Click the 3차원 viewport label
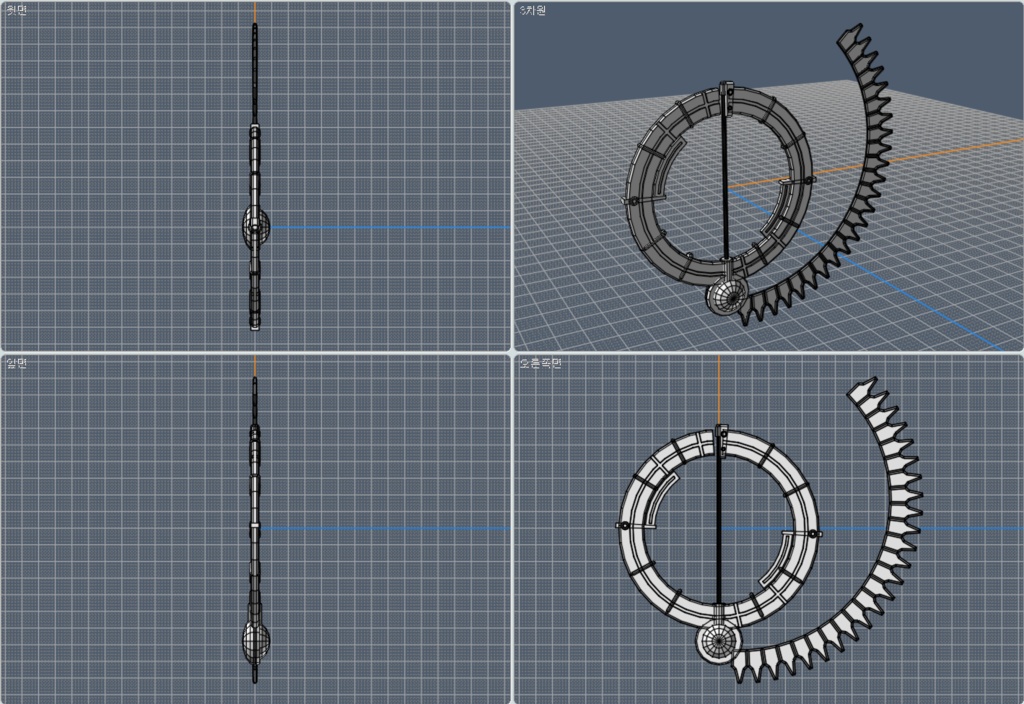 (534, 9)
